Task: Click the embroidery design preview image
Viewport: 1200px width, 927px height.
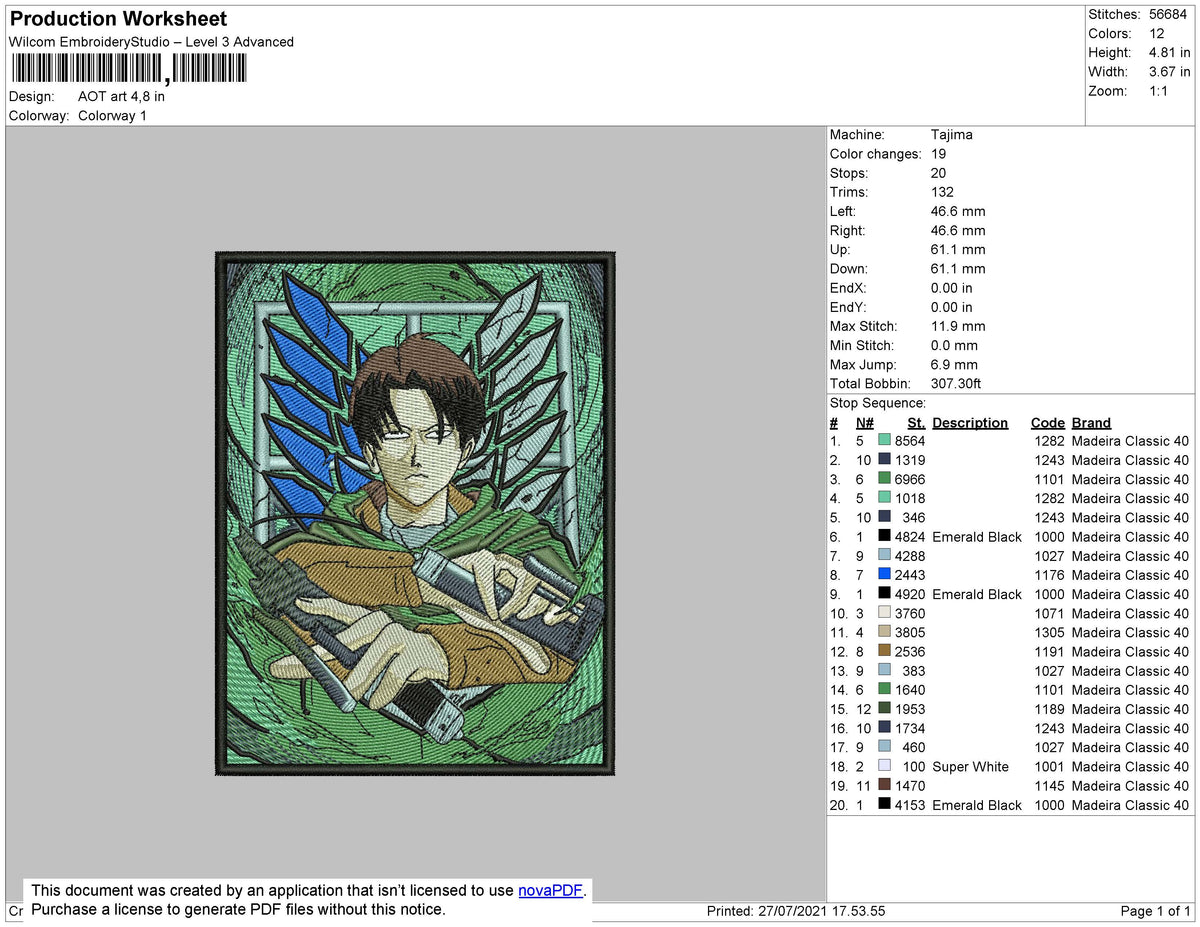Action: 415,514
